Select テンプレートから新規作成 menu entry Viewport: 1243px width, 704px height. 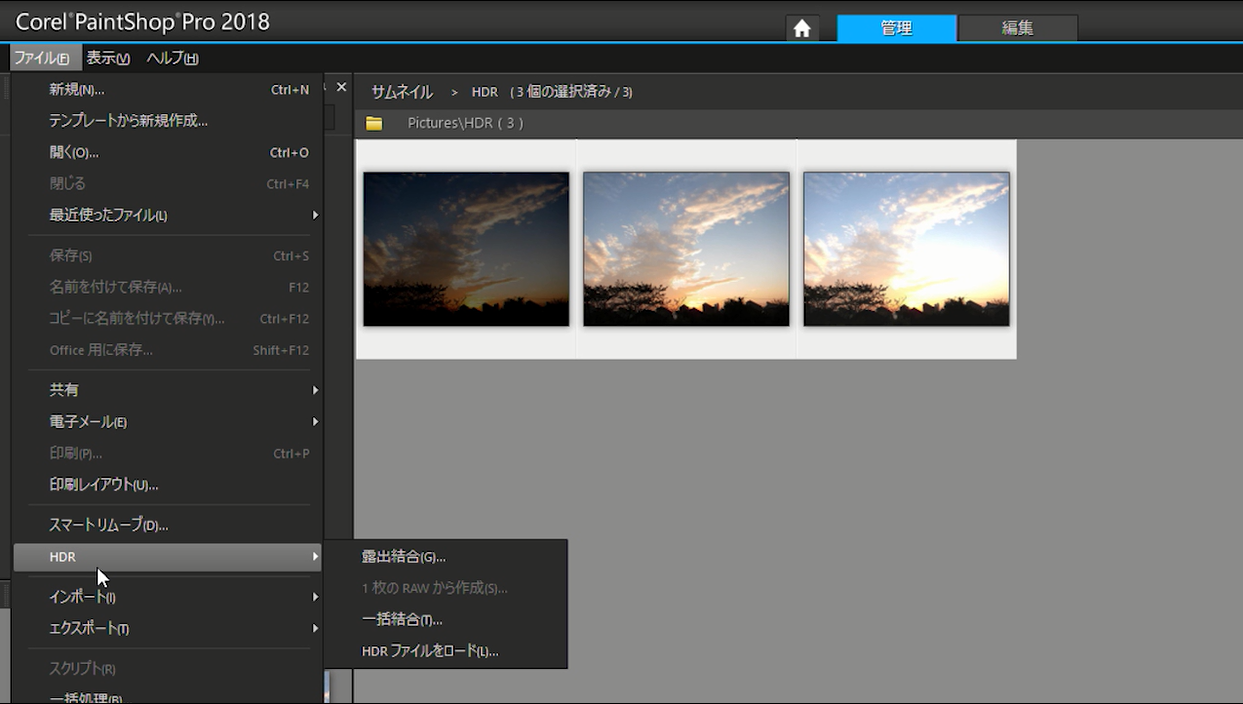click(x=128, y=121)
